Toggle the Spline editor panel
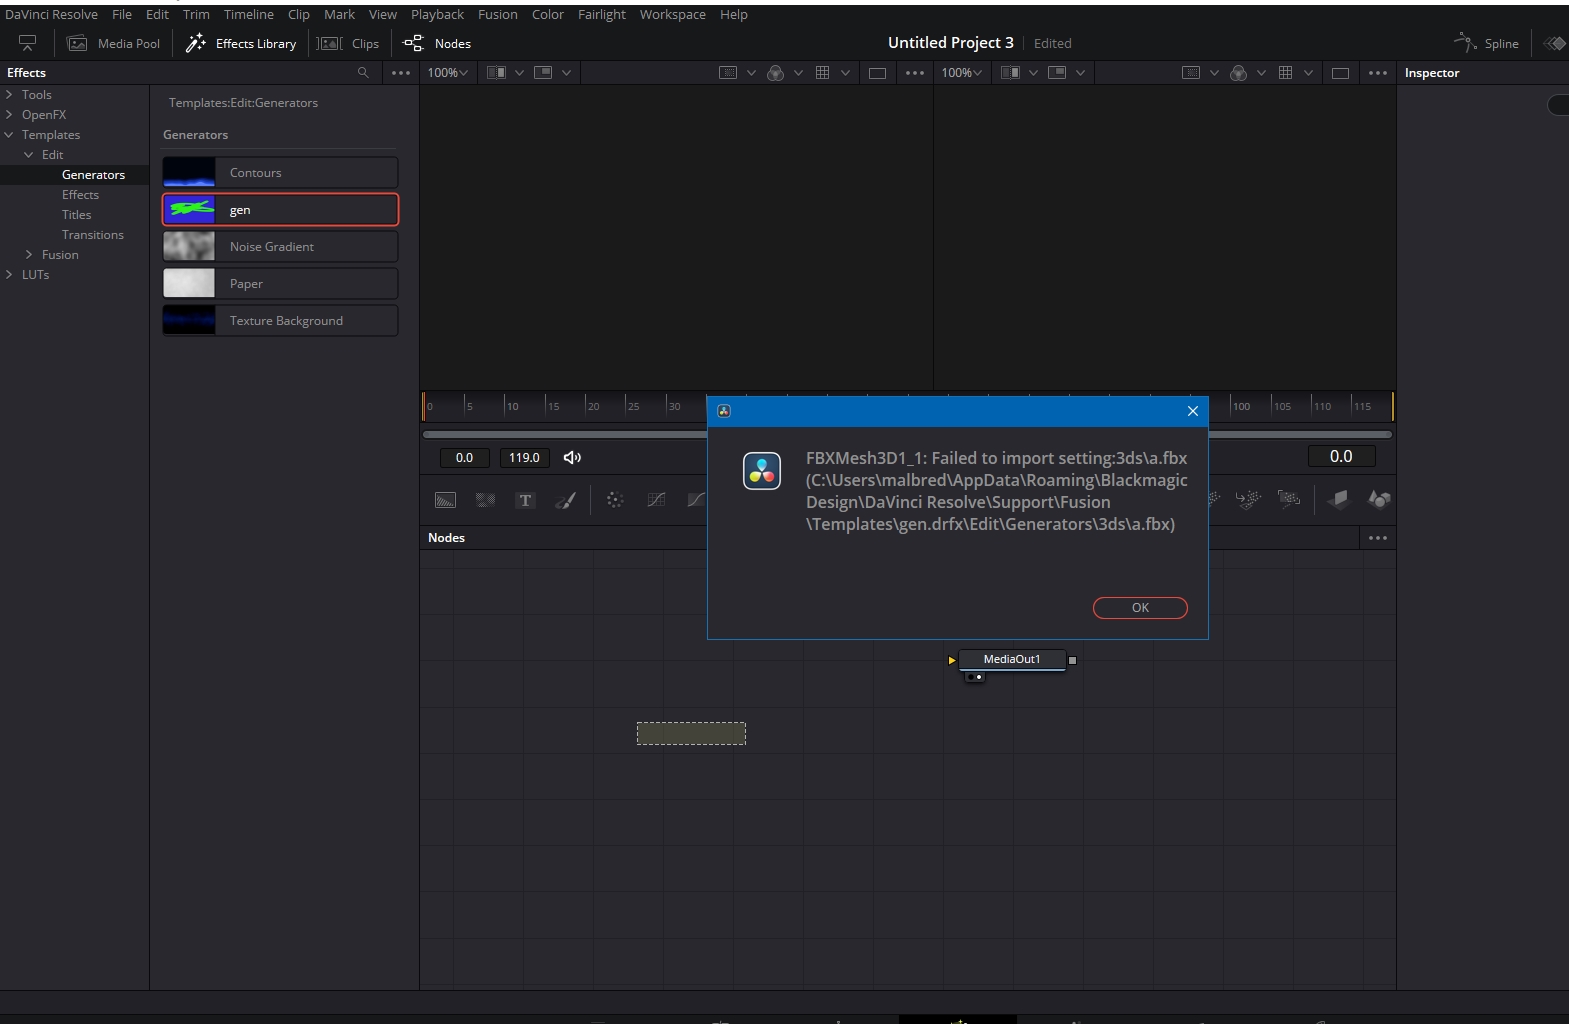Viewport: 1569px width, 1024px height. pos(1487,43)
